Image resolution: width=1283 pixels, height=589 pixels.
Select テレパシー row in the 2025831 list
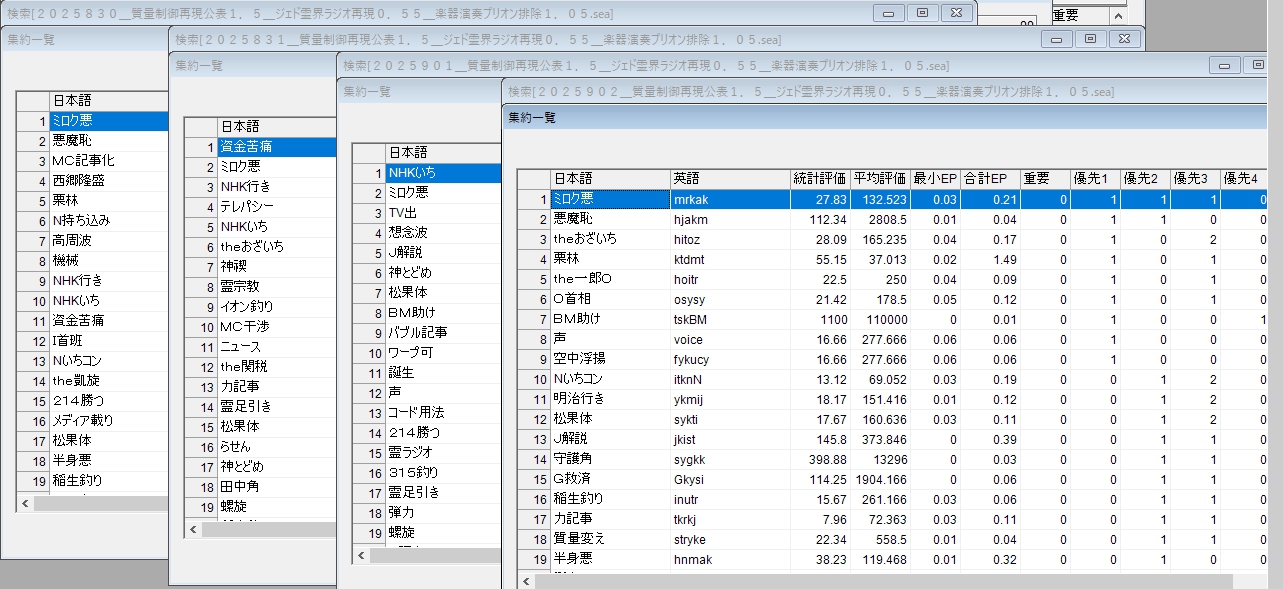point(252,207)
